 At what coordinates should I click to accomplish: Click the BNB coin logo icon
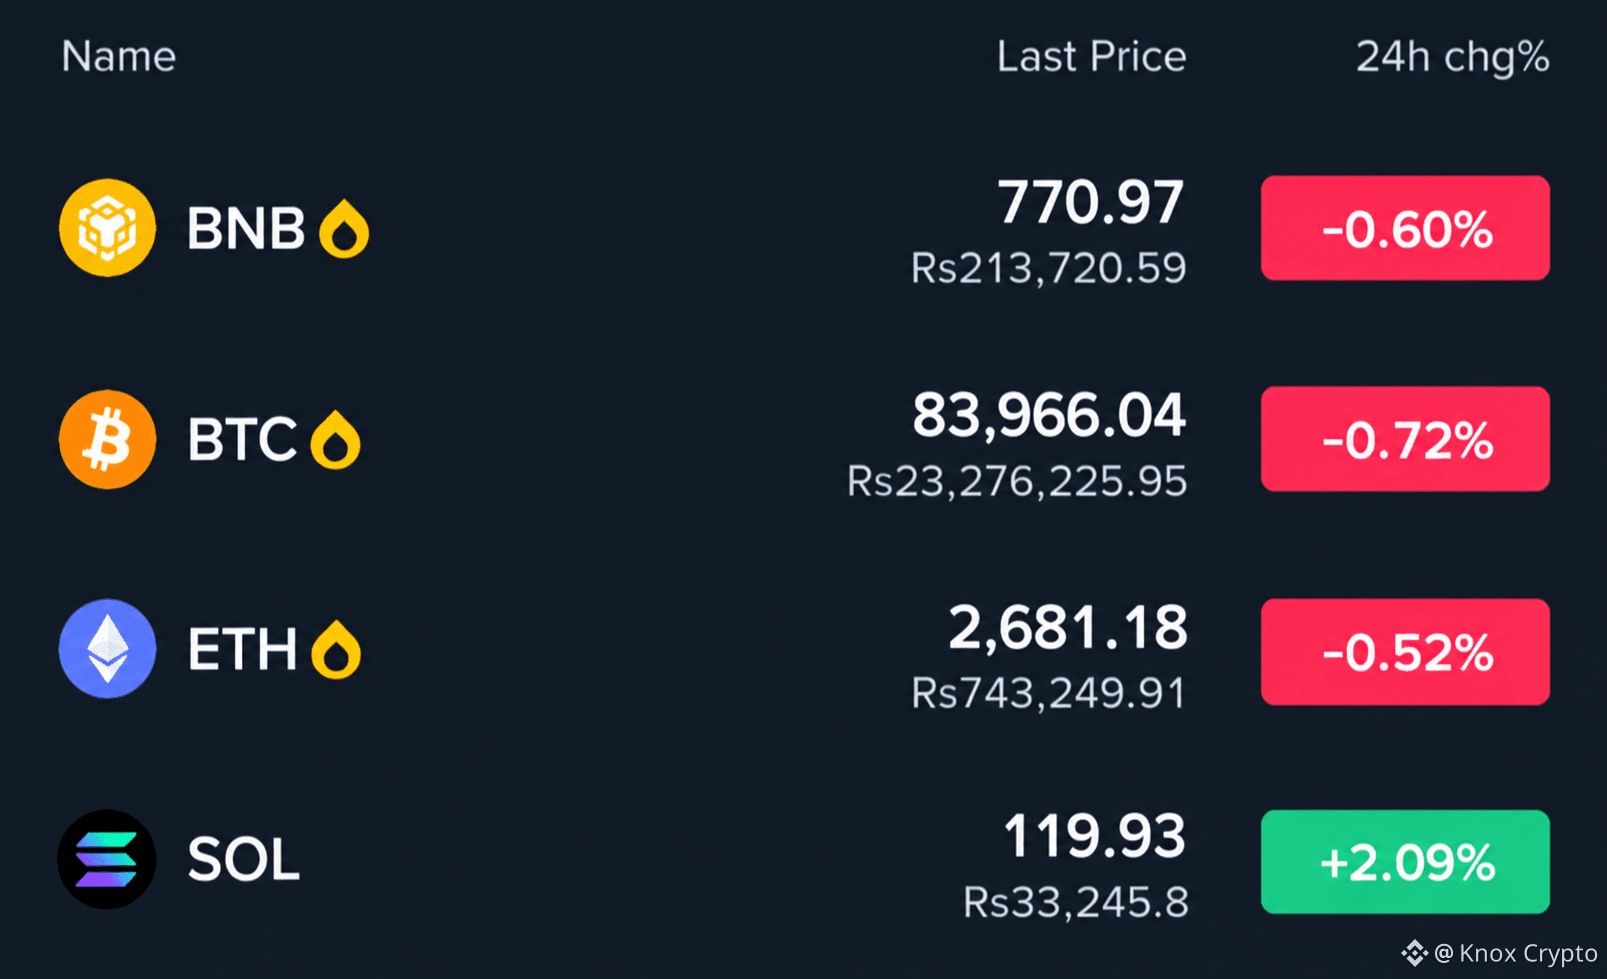(x=107, y=228)
